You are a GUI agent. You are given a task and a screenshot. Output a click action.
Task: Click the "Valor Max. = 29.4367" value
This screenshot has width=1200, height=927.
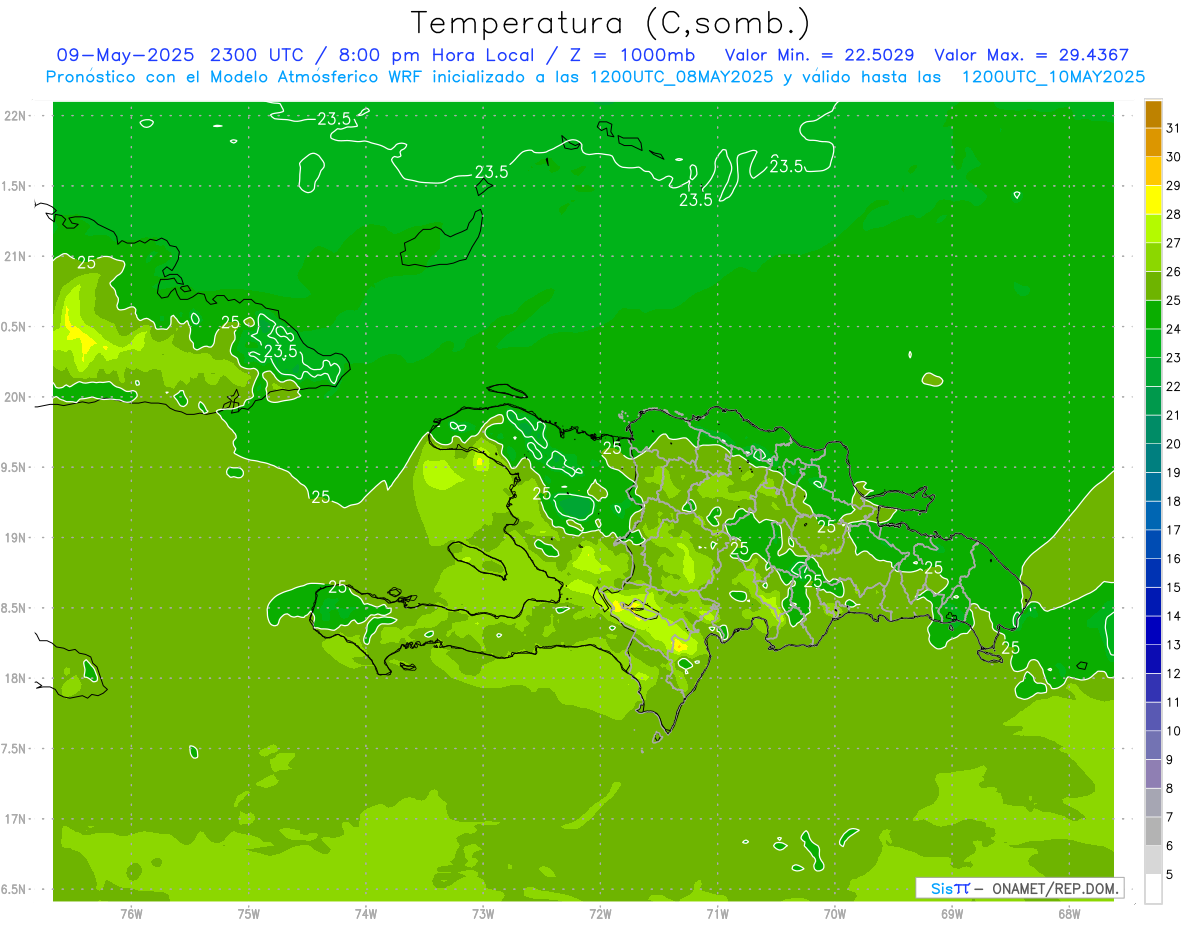pyautogui.click(x=1031, y=55)
